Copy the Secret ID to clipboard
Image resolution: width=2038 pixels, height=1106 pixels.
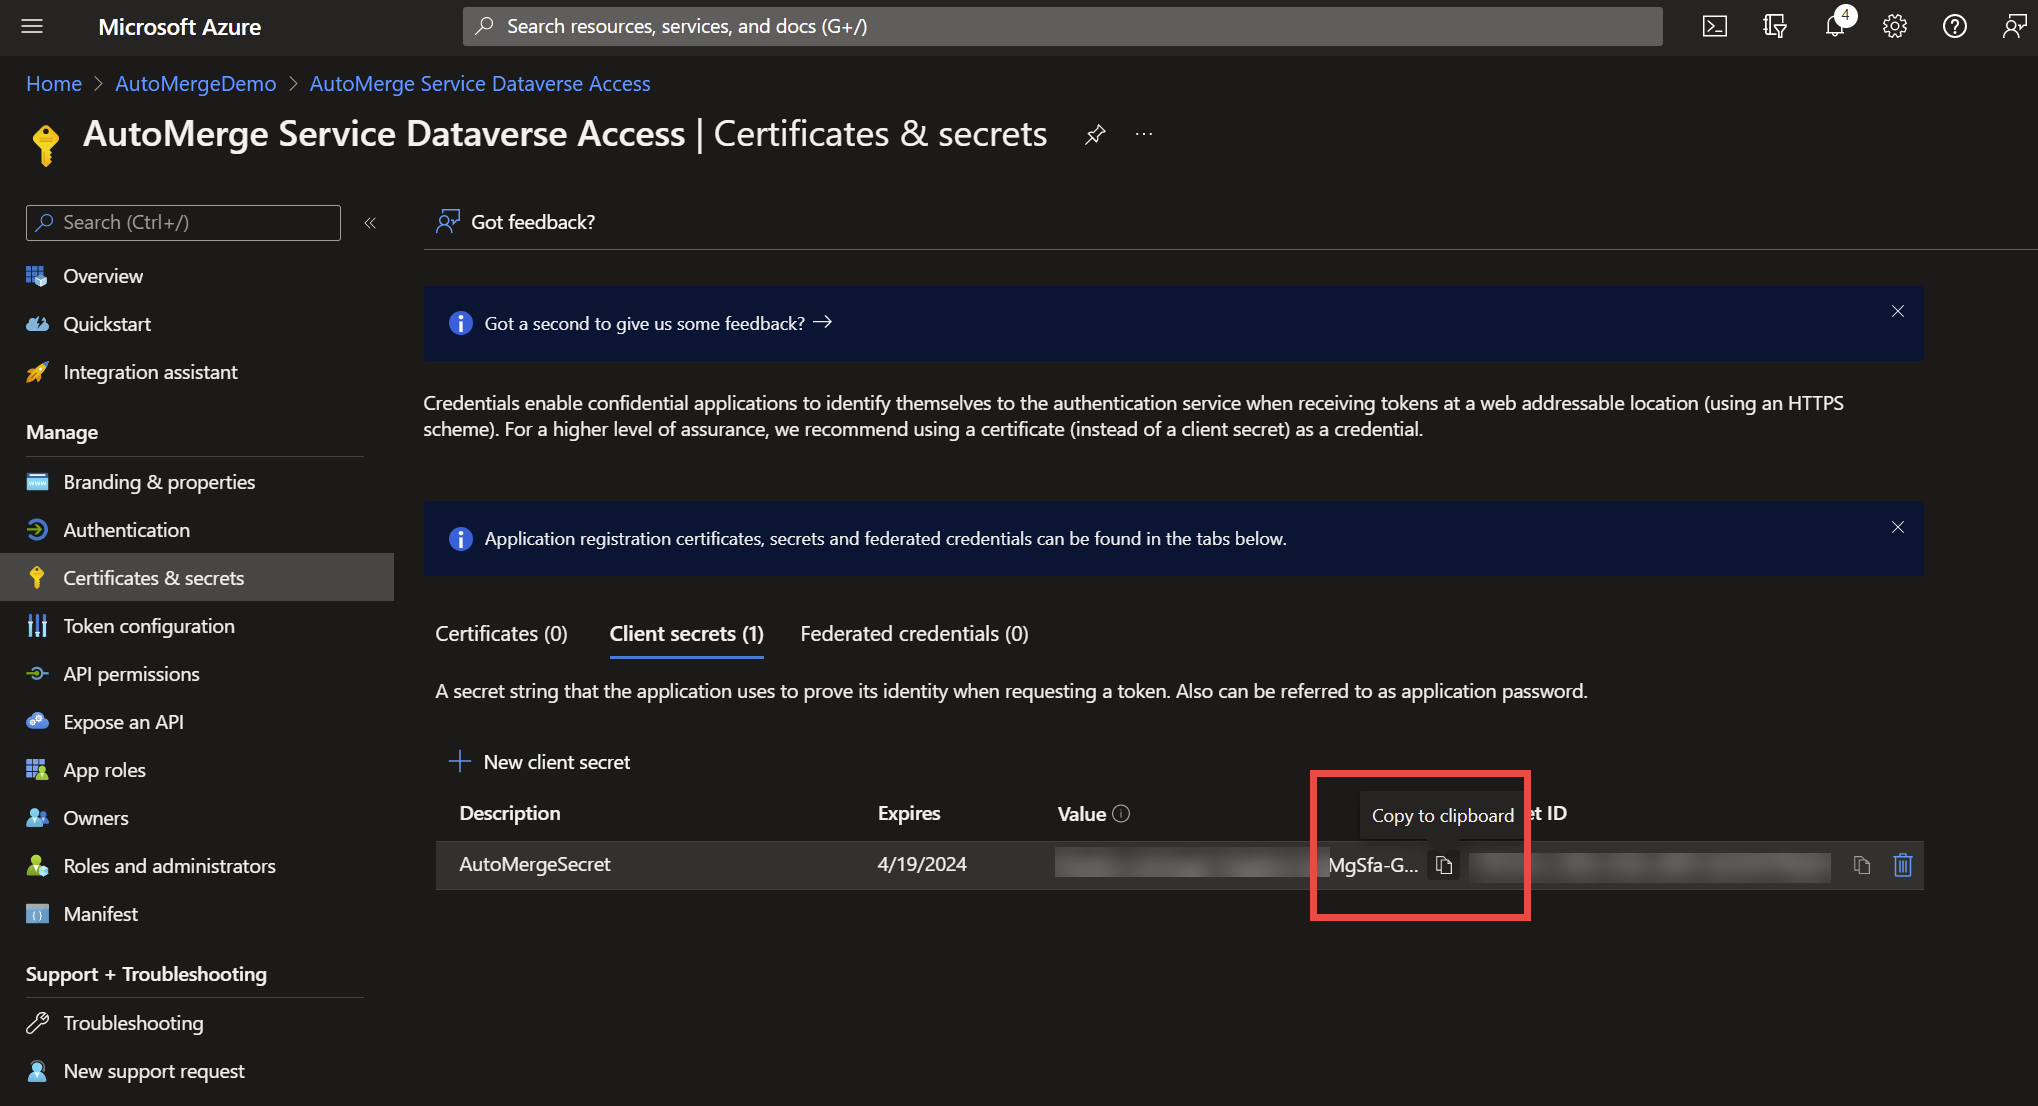pos(1861,865)
